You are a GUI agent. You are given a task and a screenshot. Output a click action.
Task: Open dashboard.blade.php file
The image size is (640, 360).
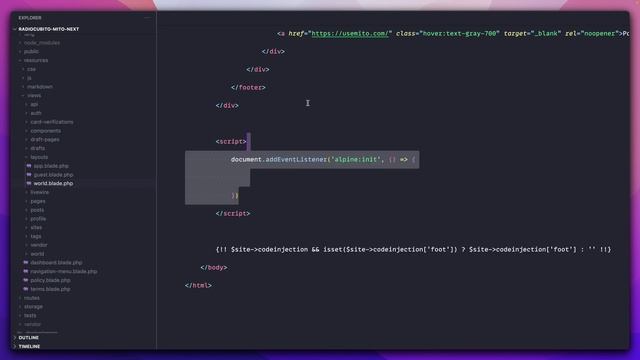[x=56, y=263]
